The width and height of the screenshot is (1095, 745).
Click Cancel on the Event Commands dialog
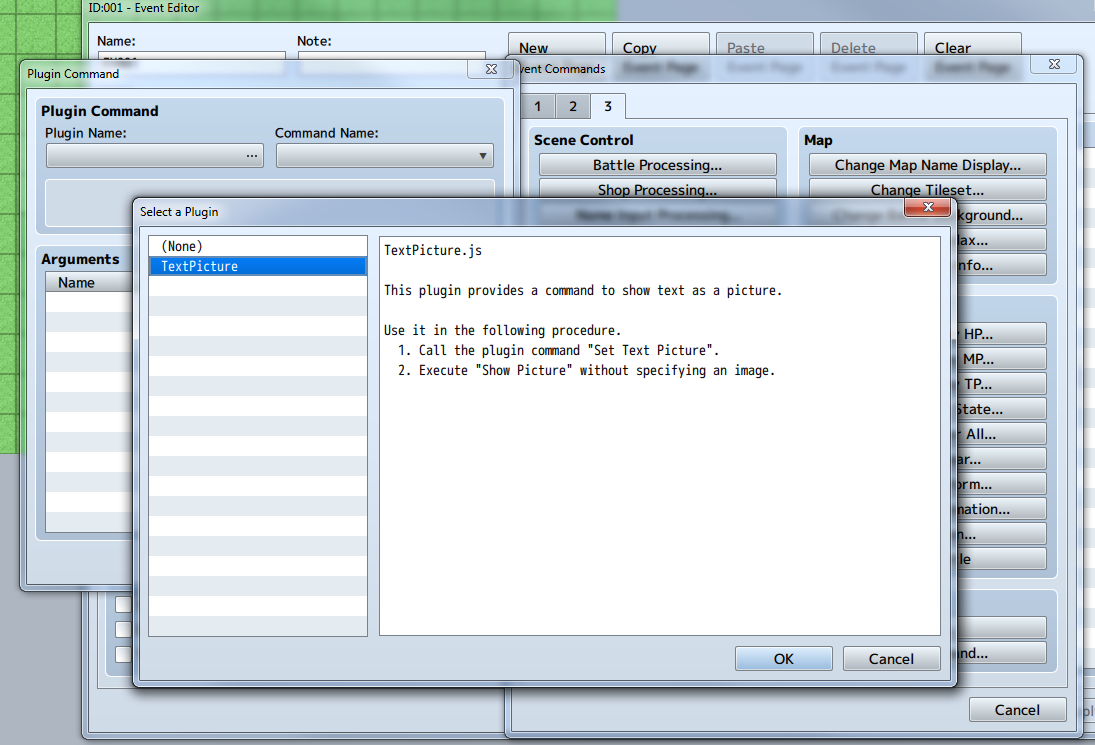point(1017,709)
